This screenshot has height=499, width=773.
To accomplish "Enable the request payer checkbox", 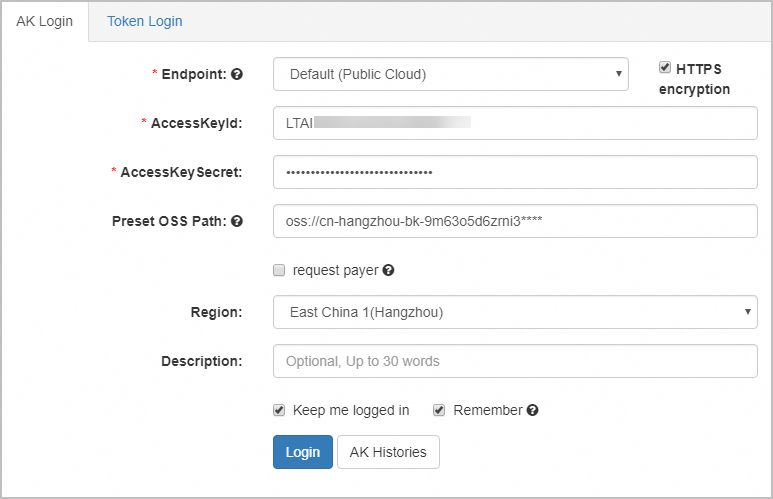I will point(279,270).
